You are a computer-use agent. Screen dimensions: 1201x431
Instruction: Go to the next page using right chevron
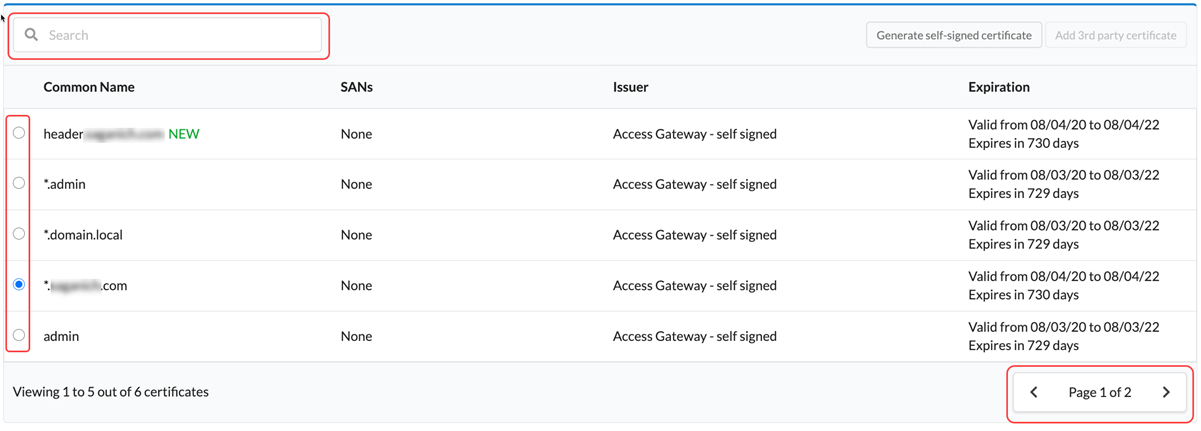point(1166,393)
